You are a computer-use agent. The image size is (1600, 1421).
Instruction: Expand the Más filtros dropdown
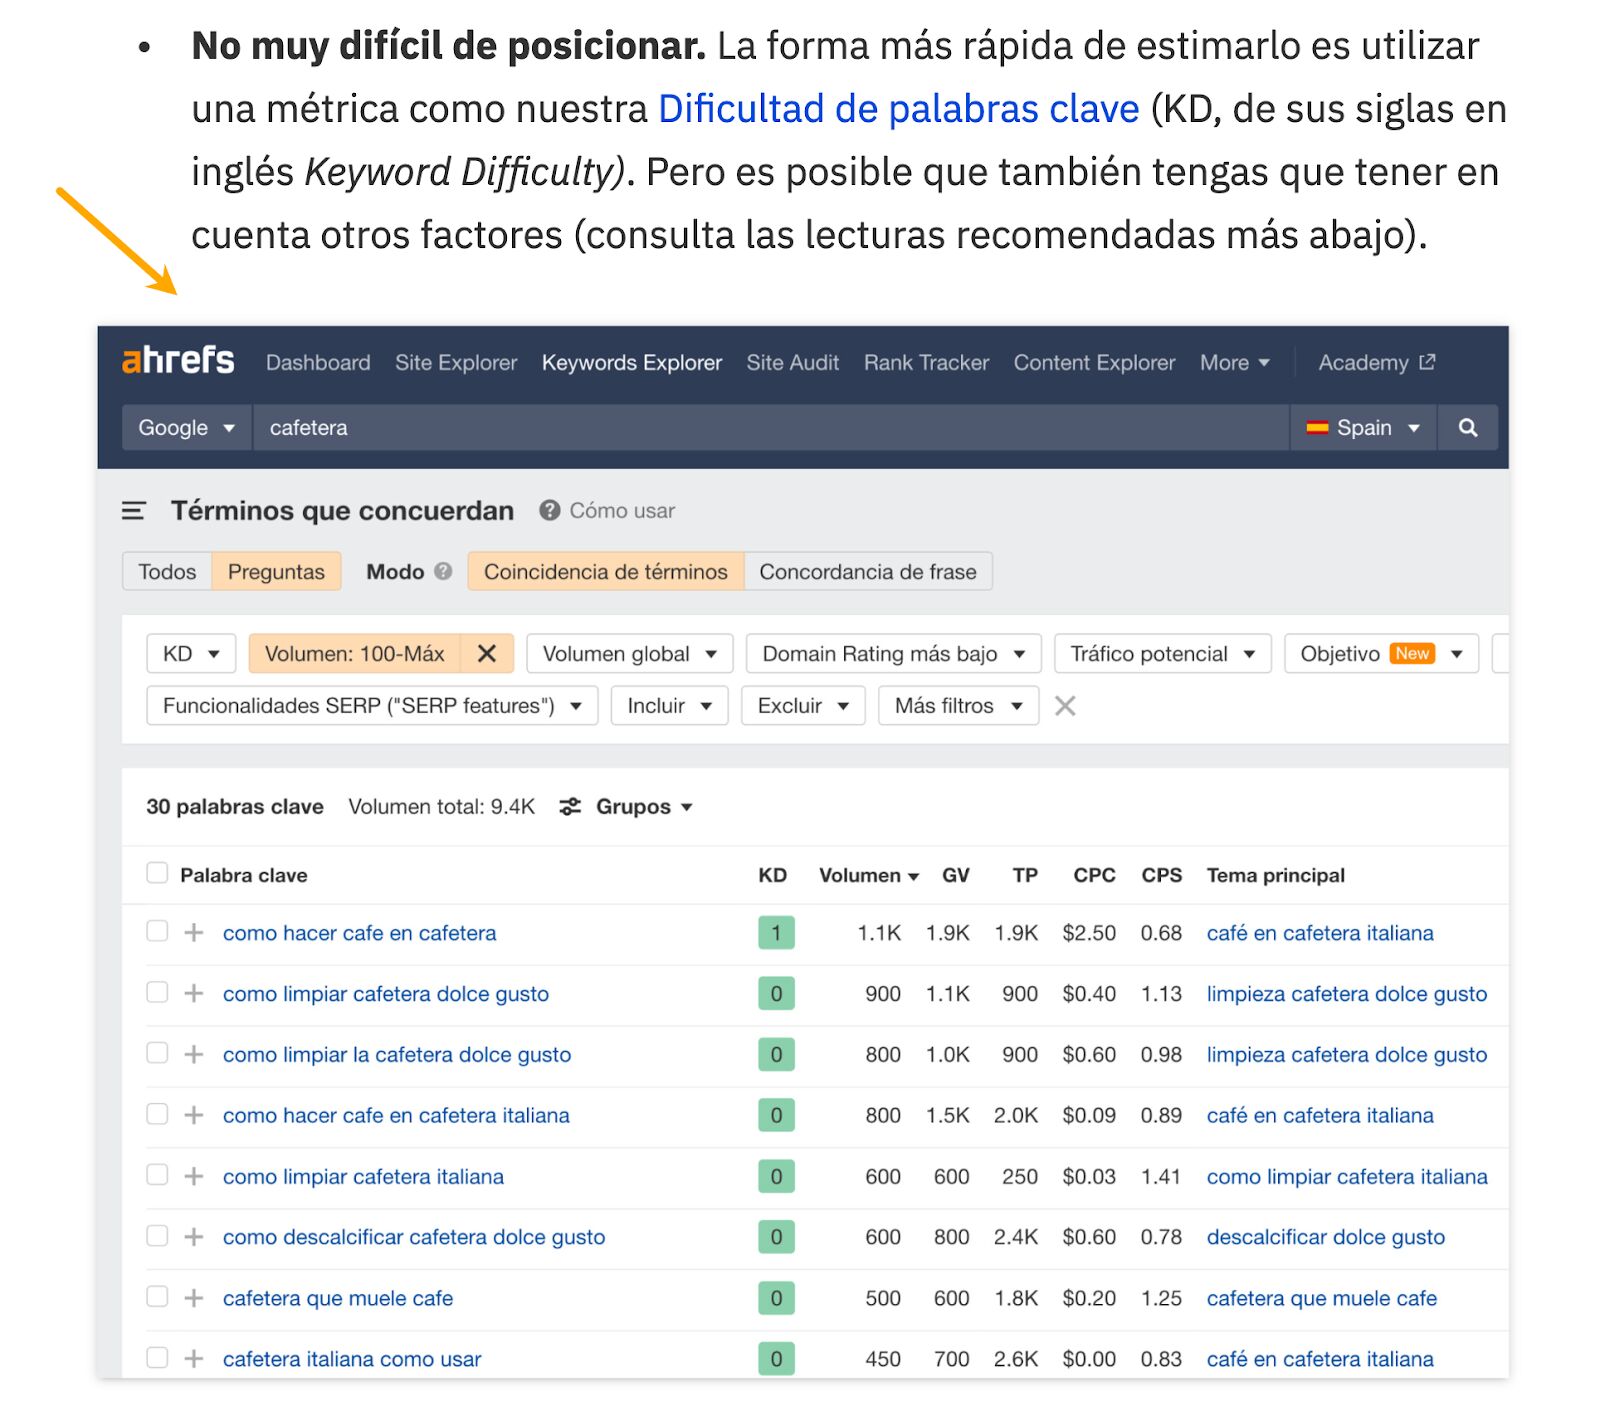point(956,705)
